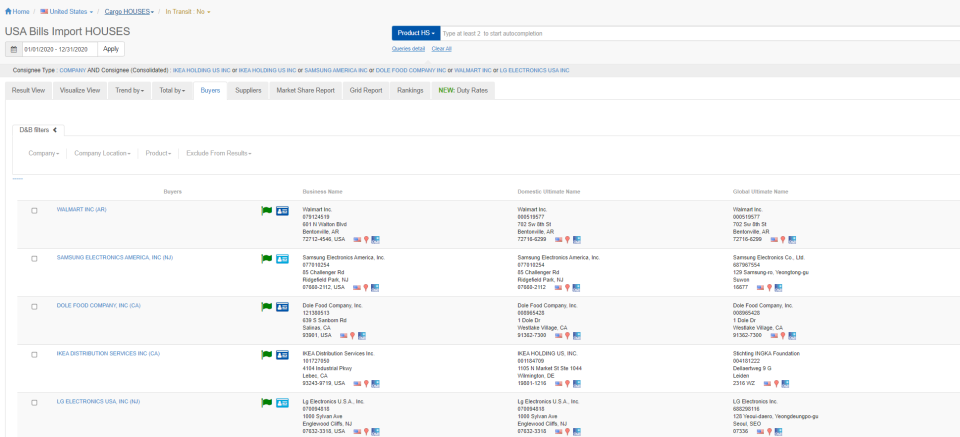Click D&B icon in Dole Global Ultimate cell

click(x=792, y=335)
